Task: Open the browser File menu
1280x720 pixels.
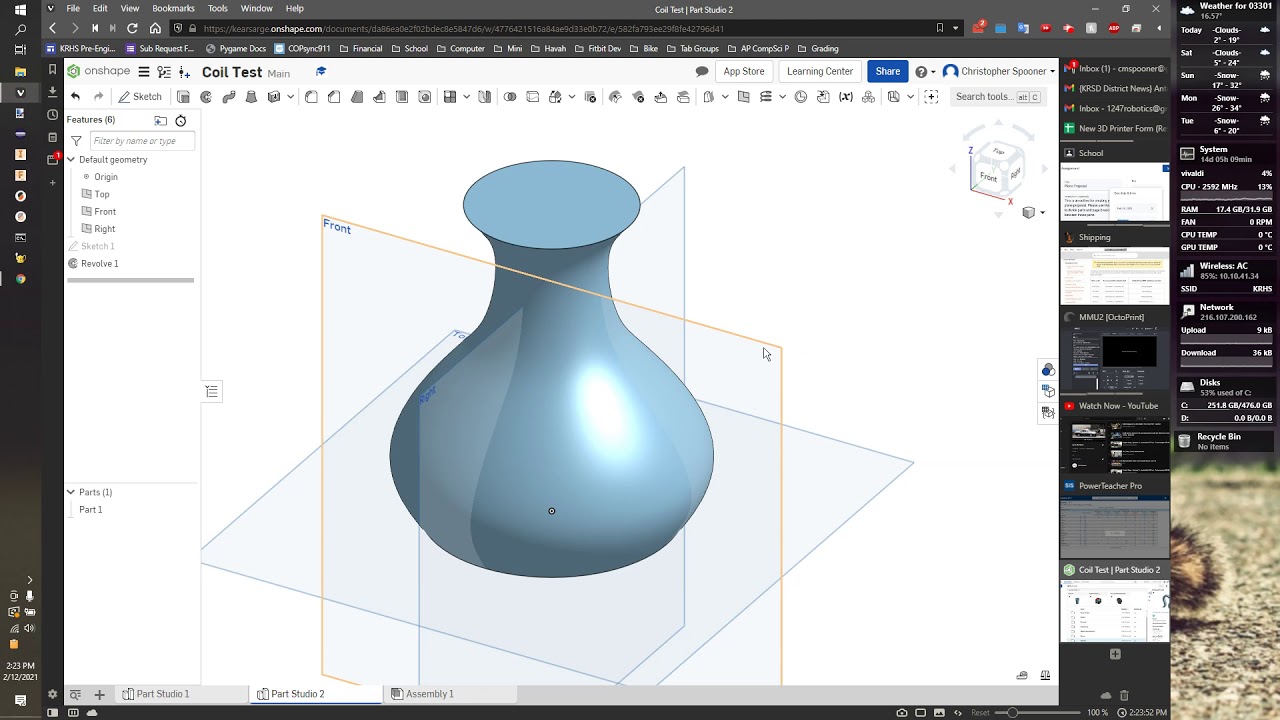Action: pos(73,9)
